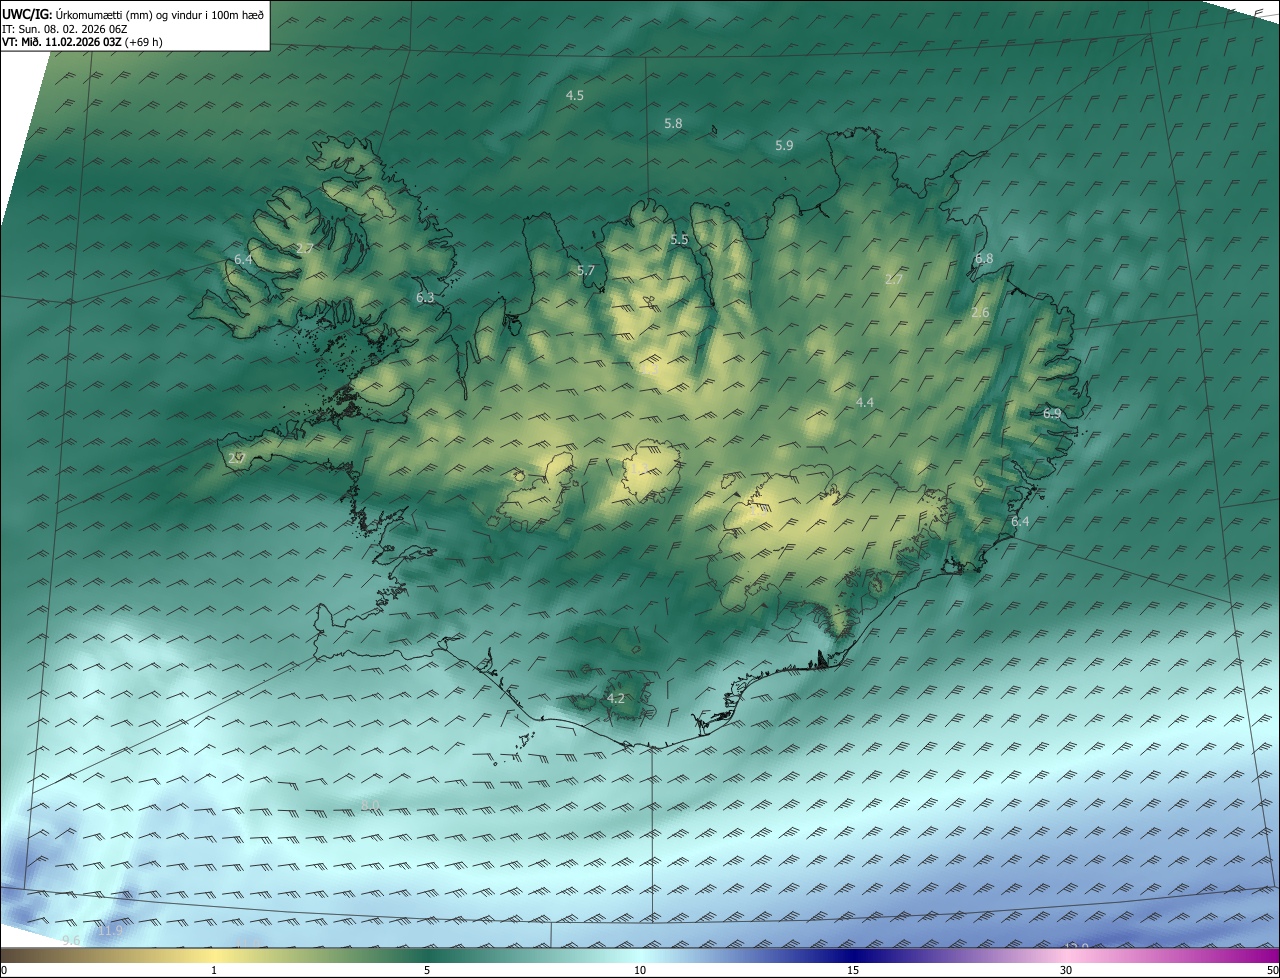Click the 'UWC/IG: Úrkomumætti (mm)' title line
The width and height of the screenshot is (1280, 978).
pos(133,14)
